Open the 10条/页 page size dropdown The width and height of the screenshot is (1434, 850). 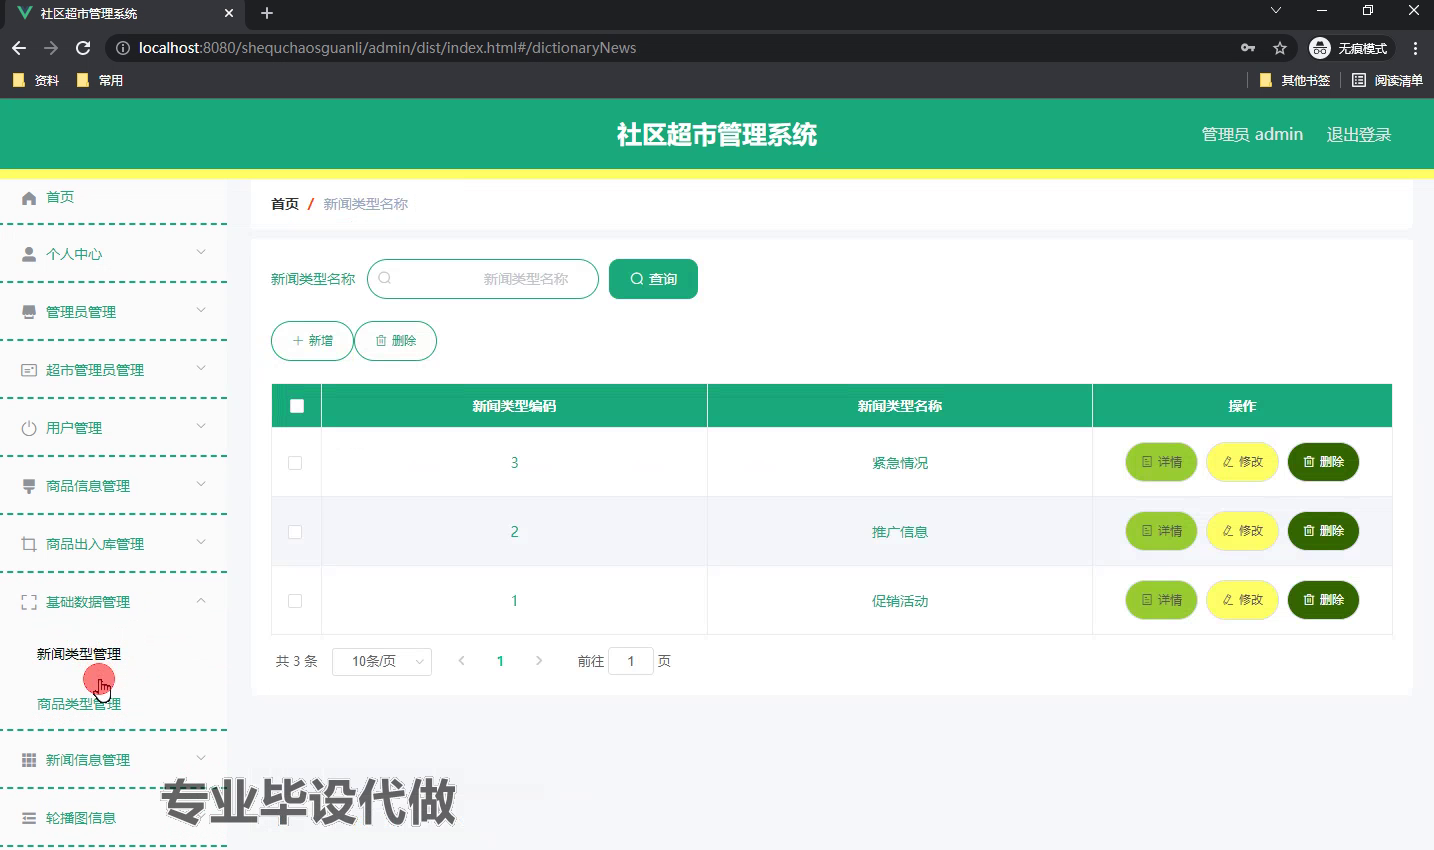click(382, 662)
